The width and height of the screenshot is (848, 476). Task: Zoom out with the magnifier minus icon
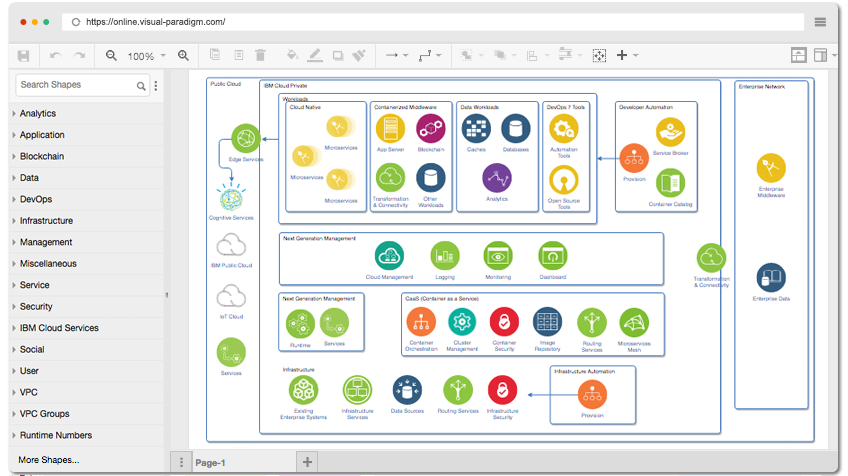coord(111,55)
